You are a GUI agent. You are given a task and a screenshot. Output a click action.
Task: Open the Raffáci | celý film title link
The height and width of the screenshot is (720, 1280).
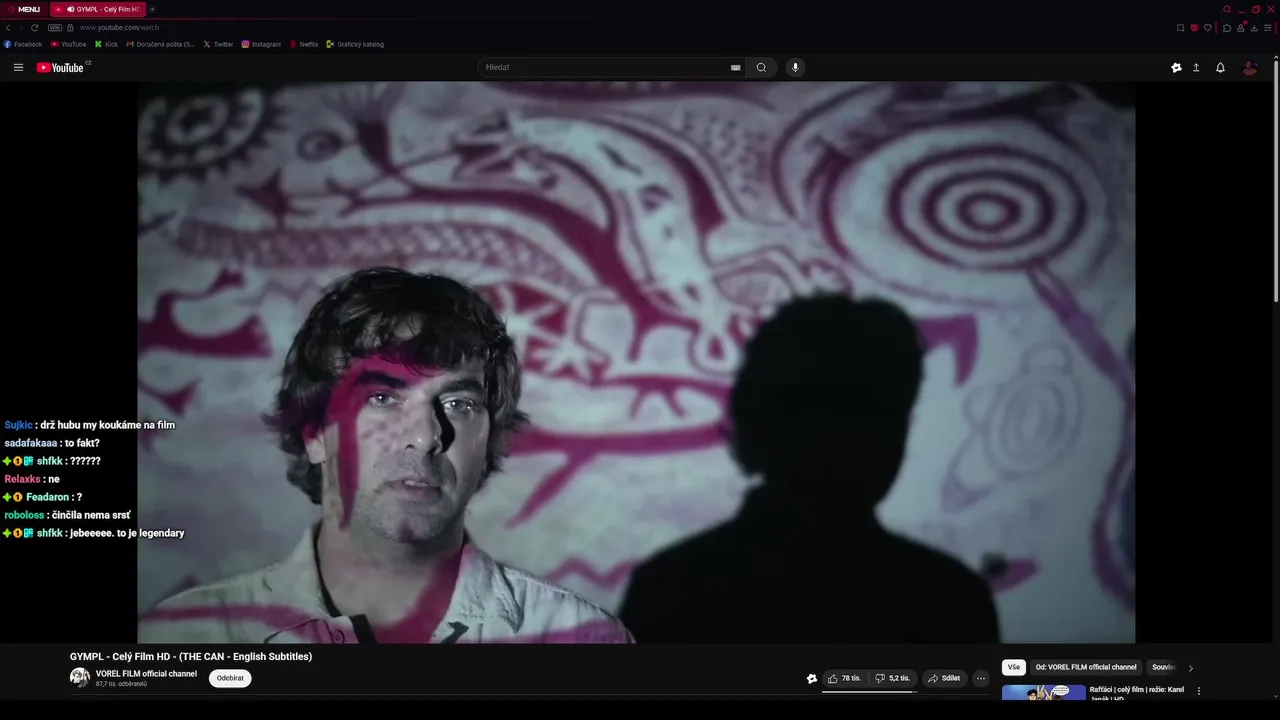tap(1137, 693)
